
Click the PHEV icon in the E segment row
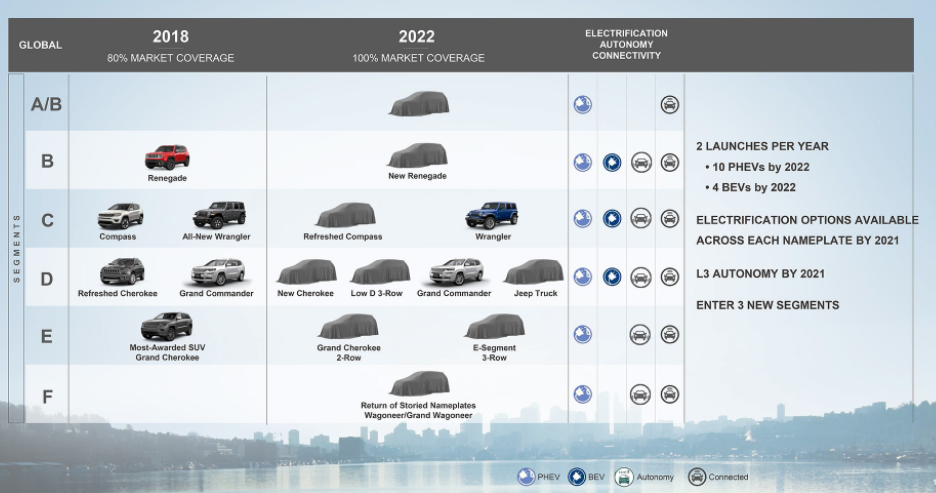[x=582, y=335]
